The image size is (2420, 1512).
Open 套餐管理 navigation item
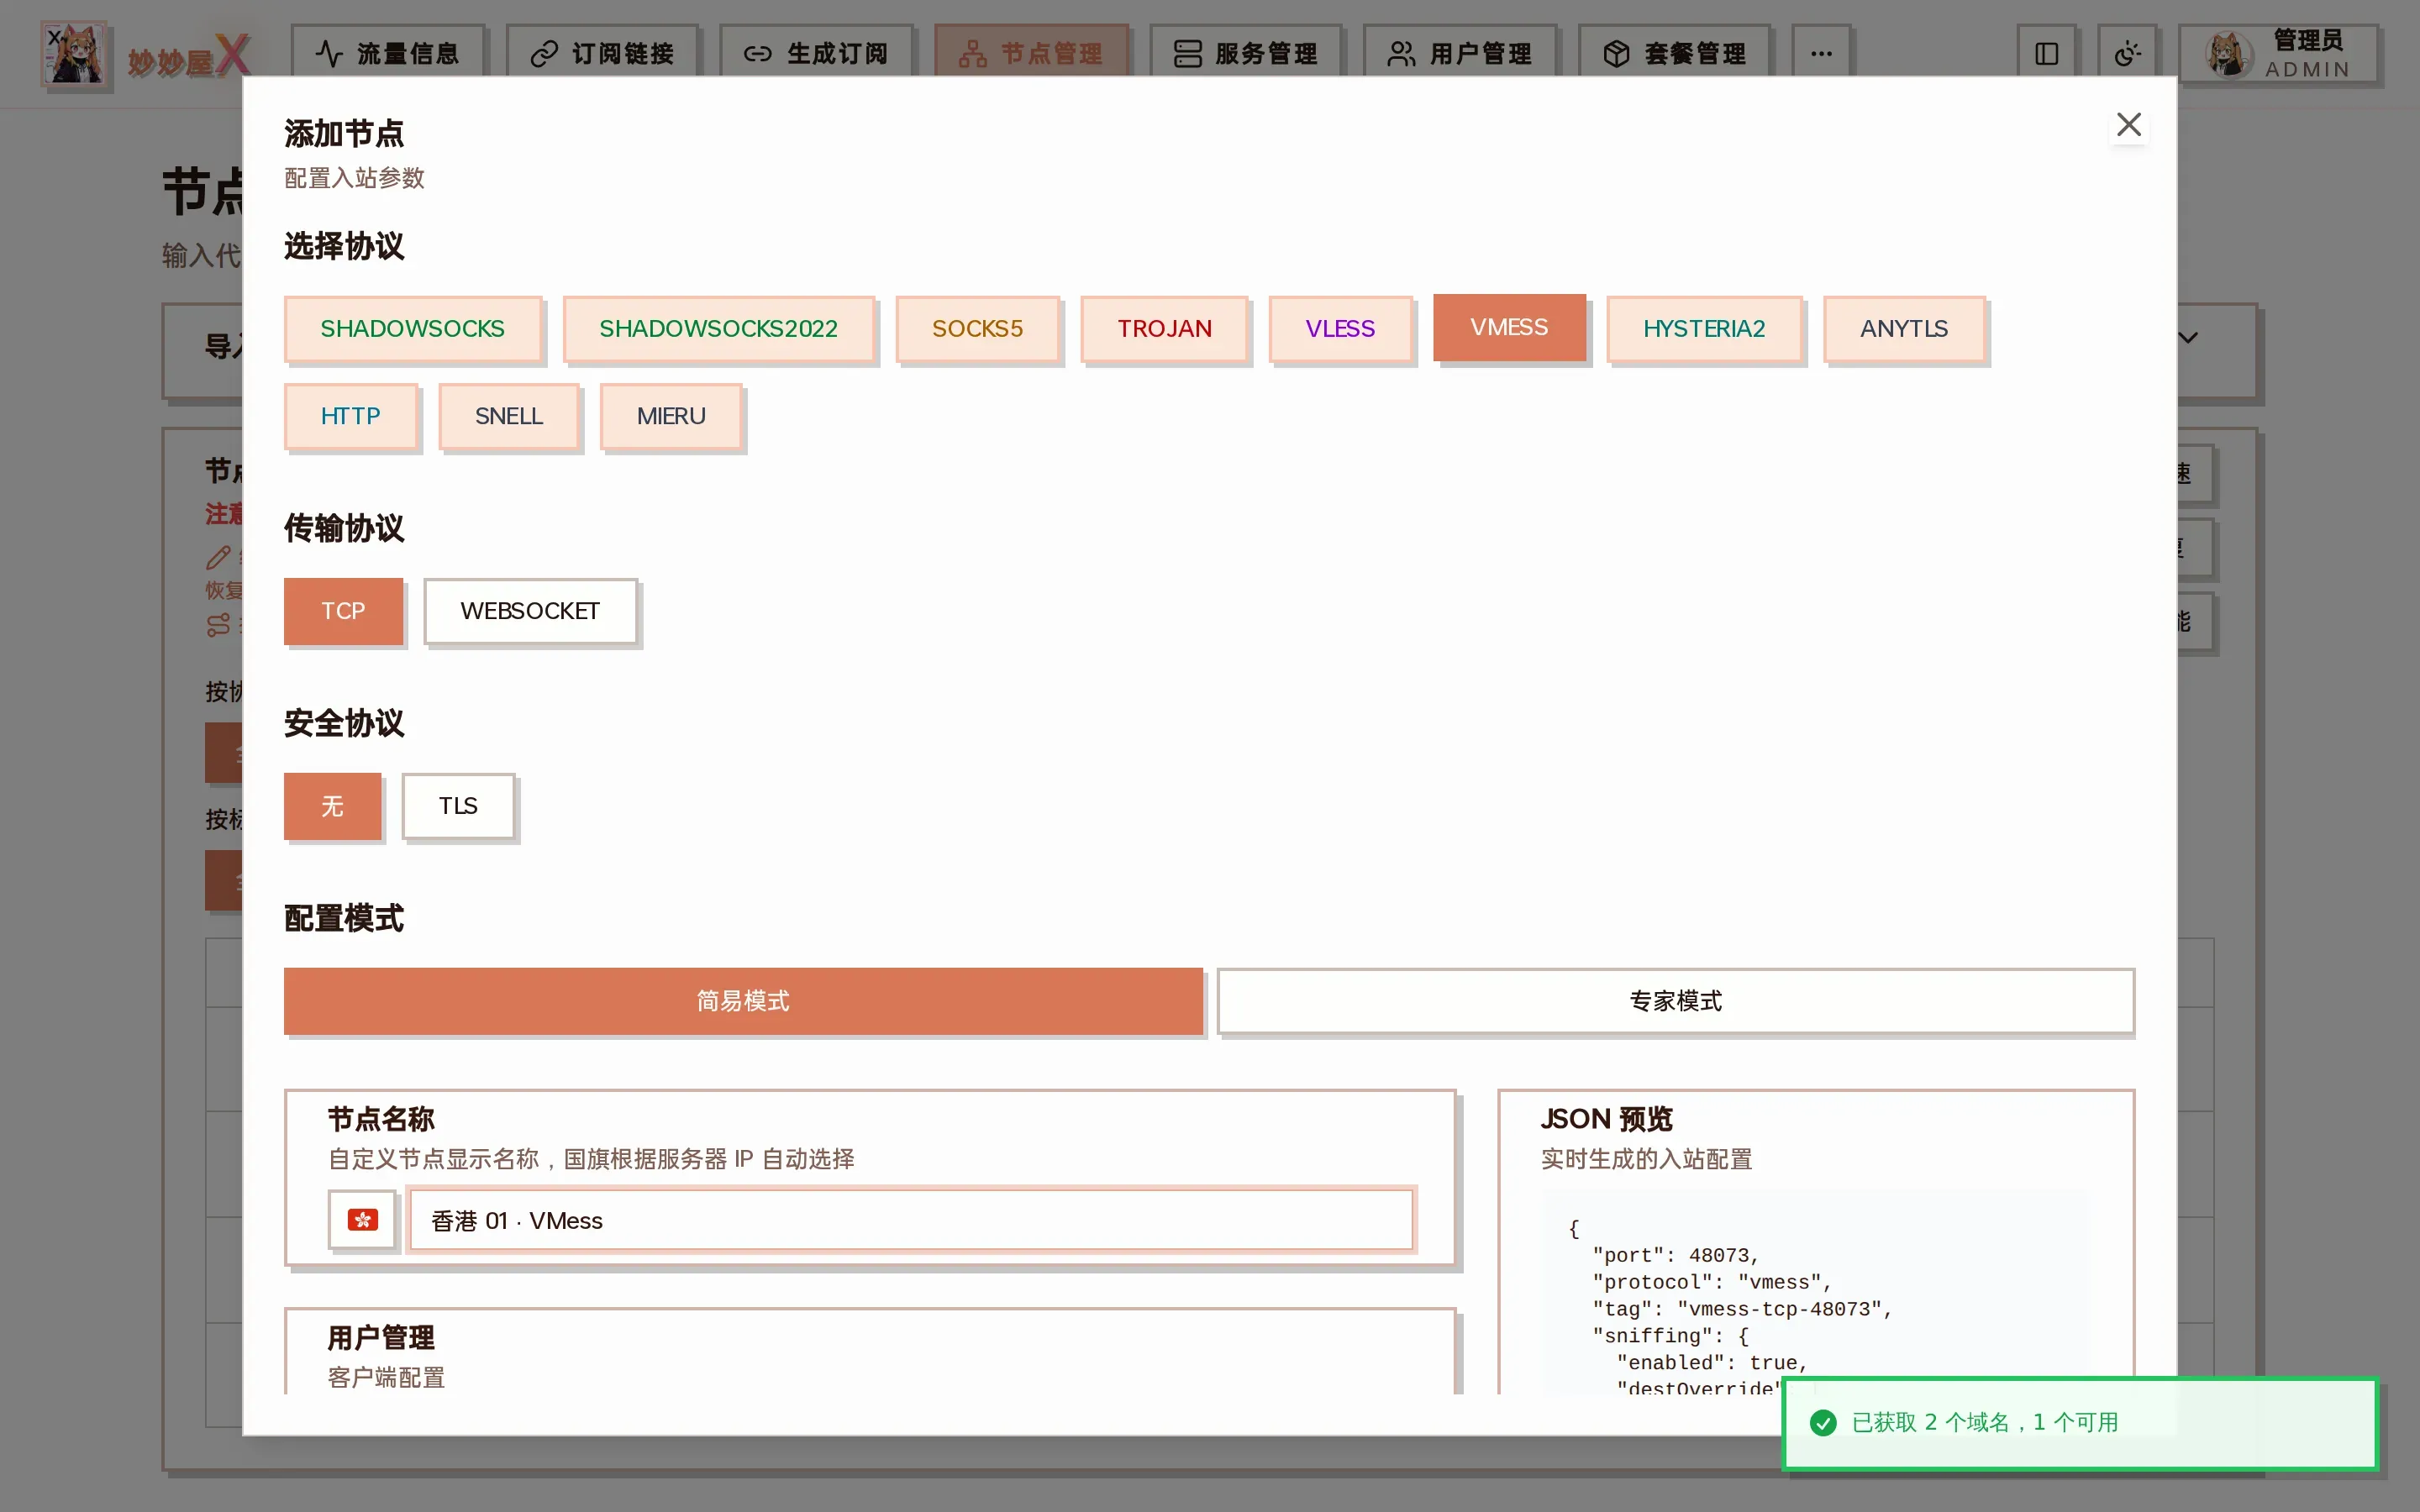pyautogui.click(x=1674, y=53)
